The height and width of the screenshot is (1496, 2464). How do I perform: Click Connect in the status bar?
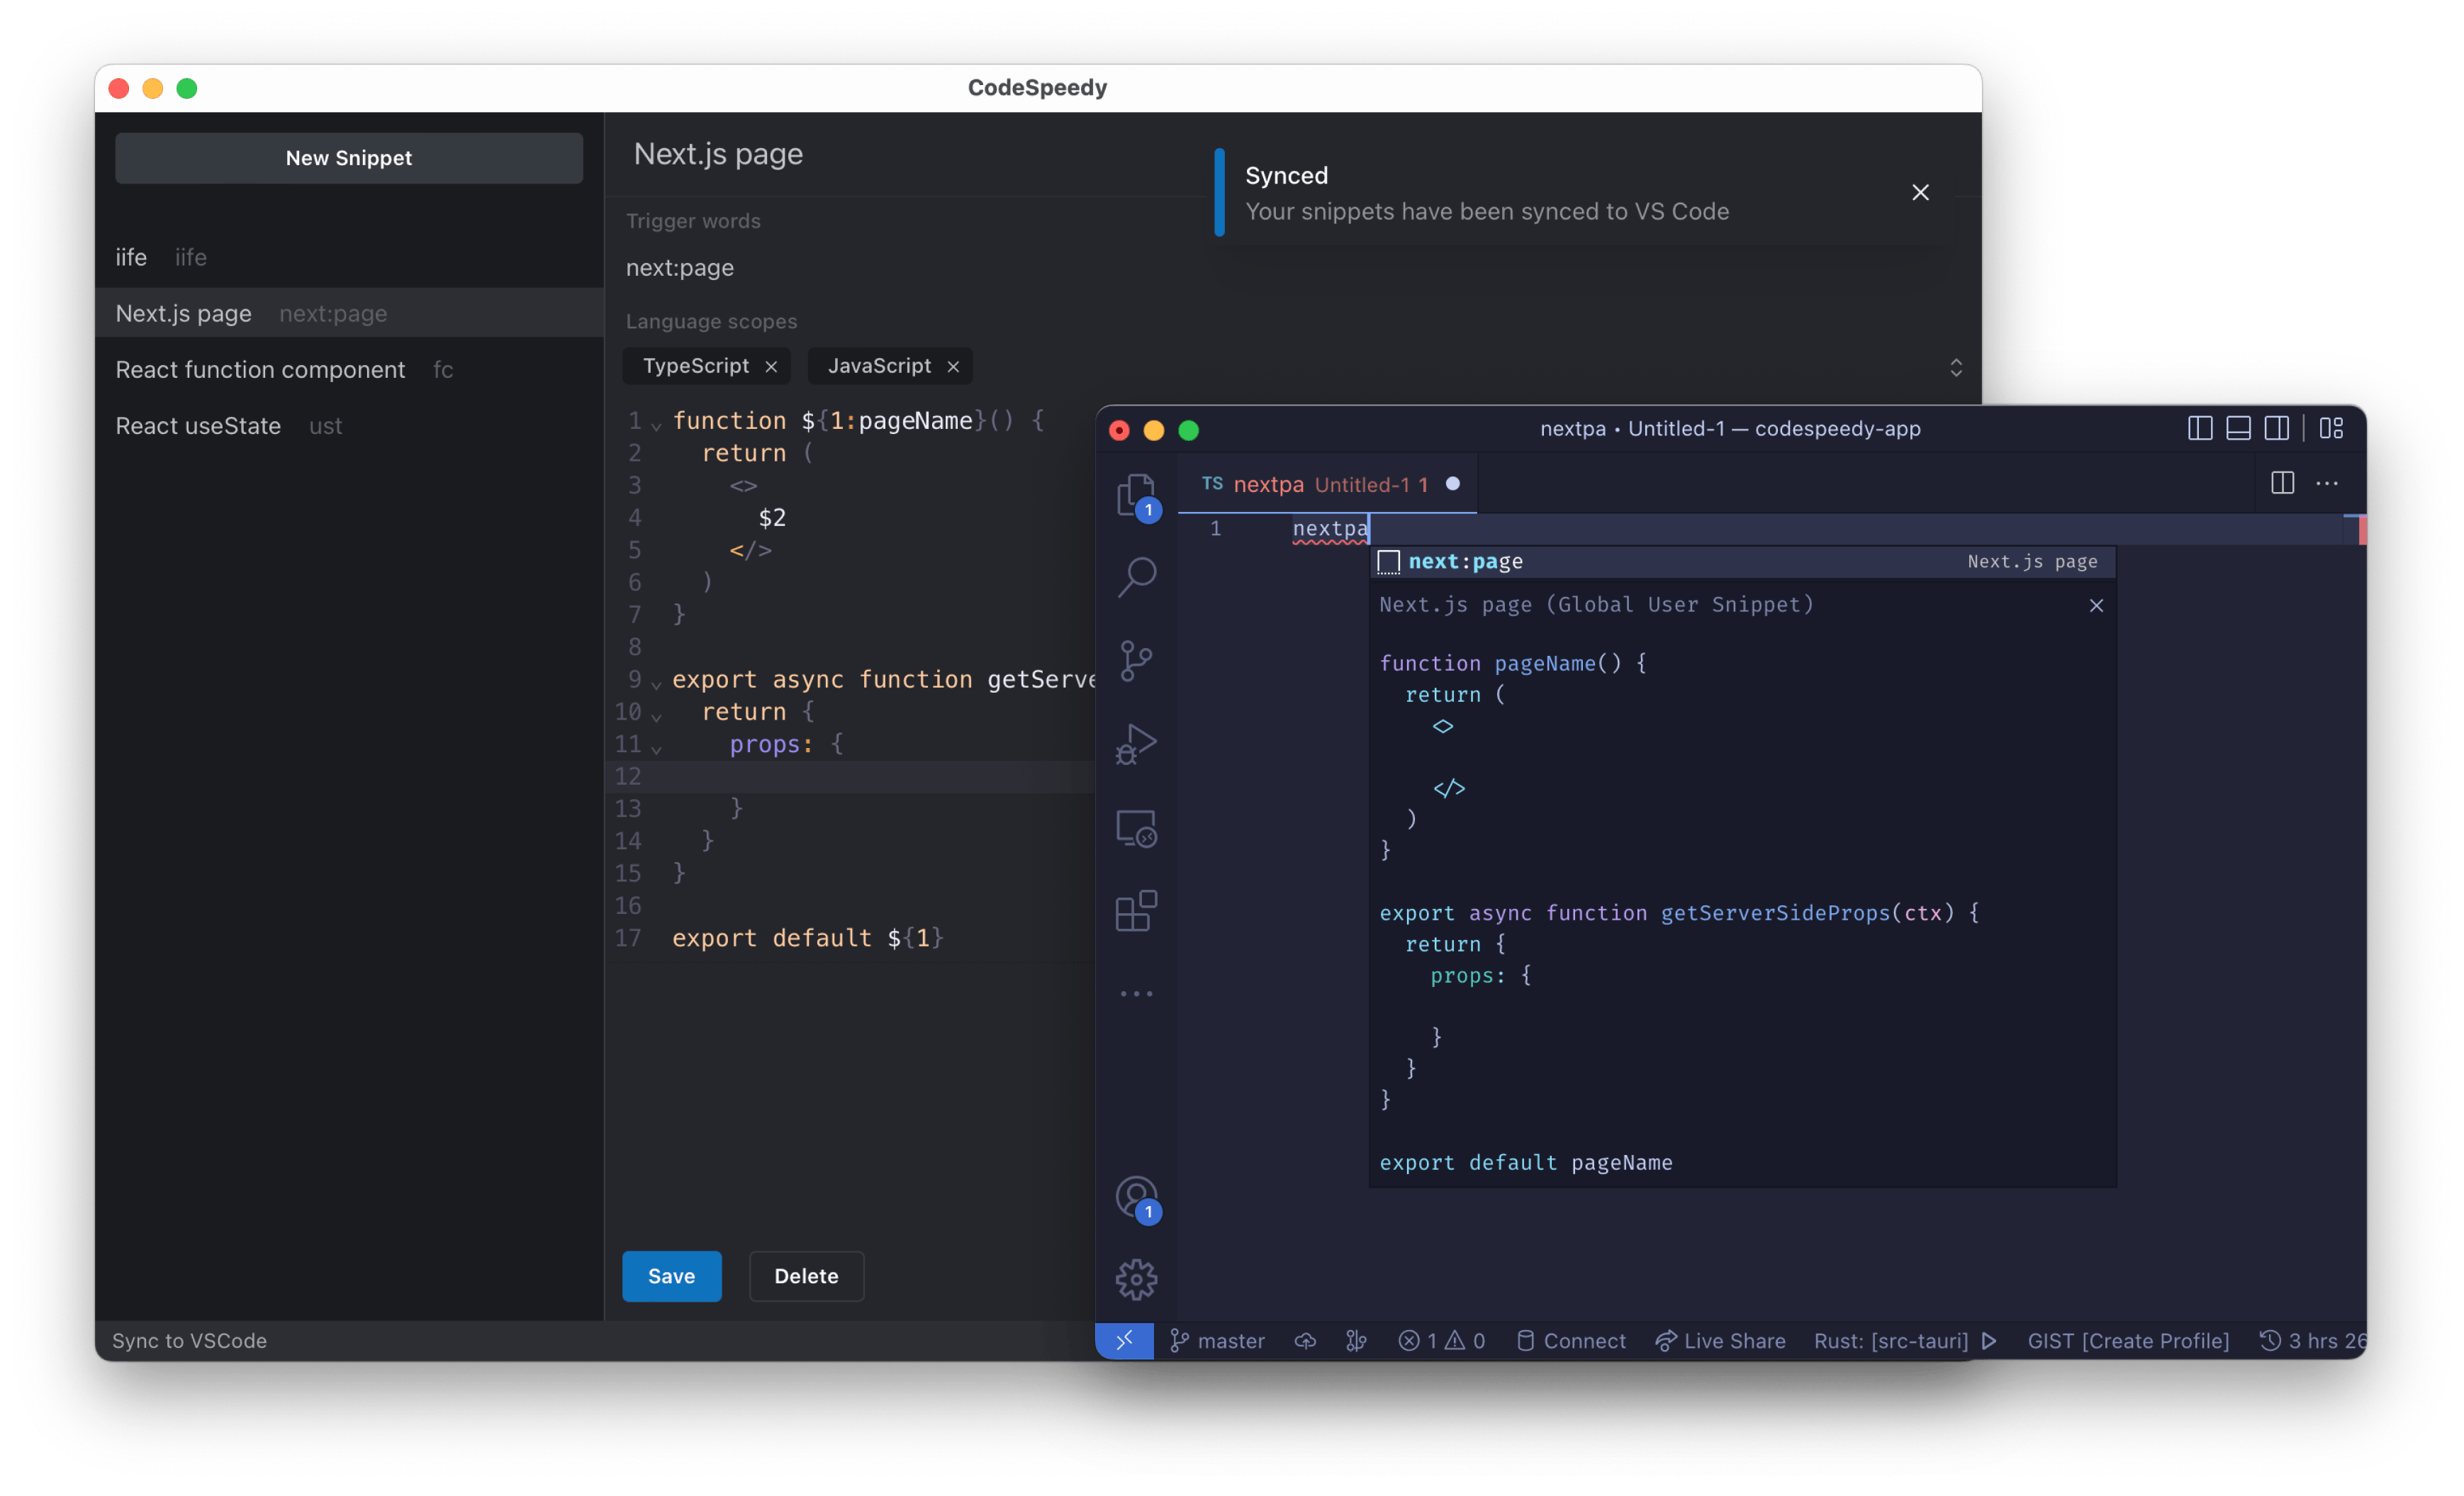click(x=1571, y=1341)
